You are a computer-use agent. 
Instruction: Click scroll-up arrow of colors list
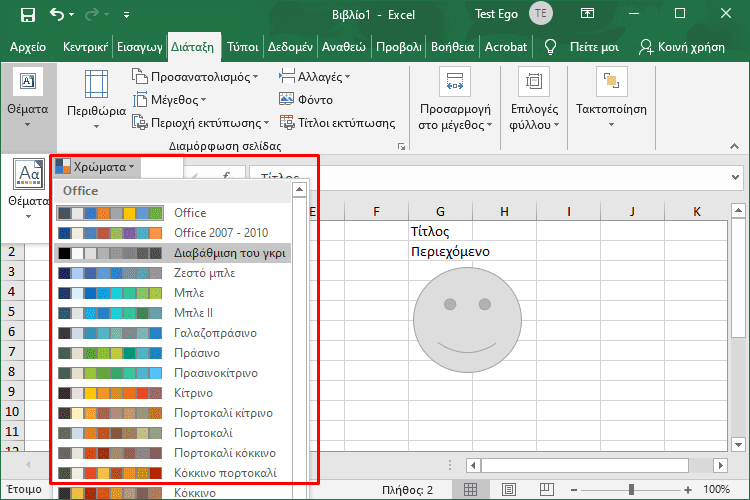point(299,189)
